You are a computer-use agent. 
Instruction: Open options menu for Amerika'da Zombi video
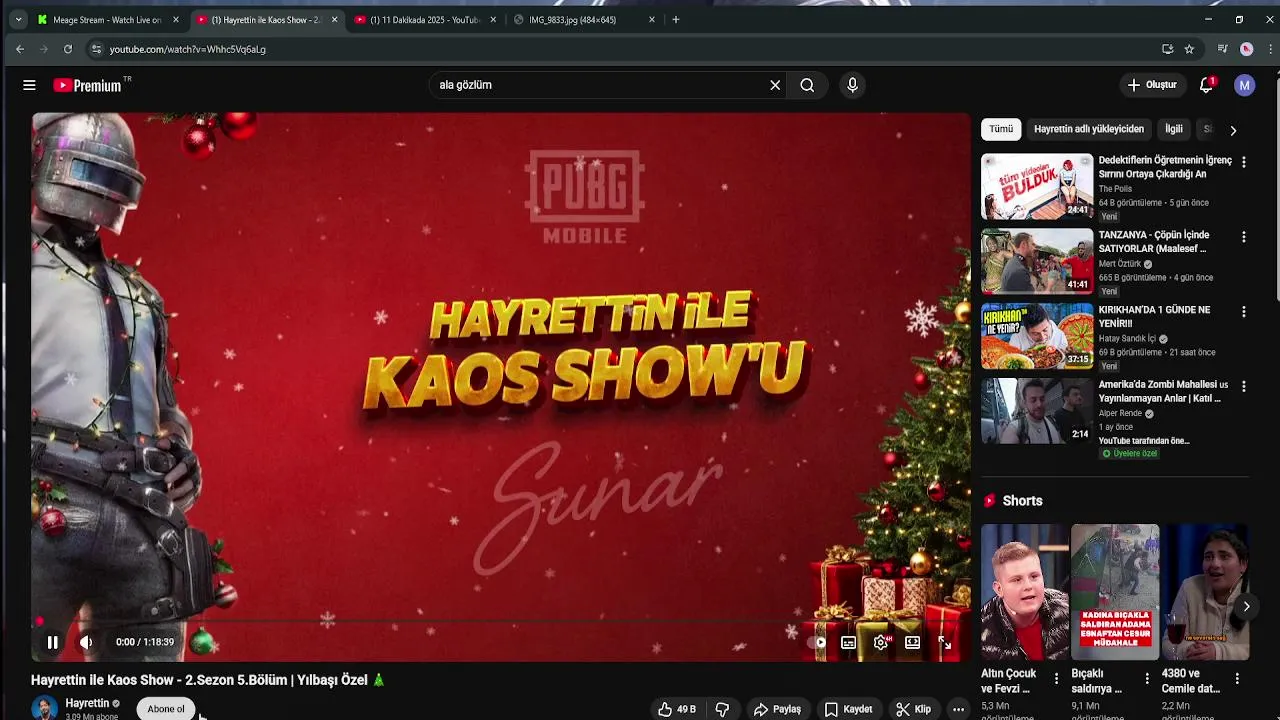tap(1244, 386)
